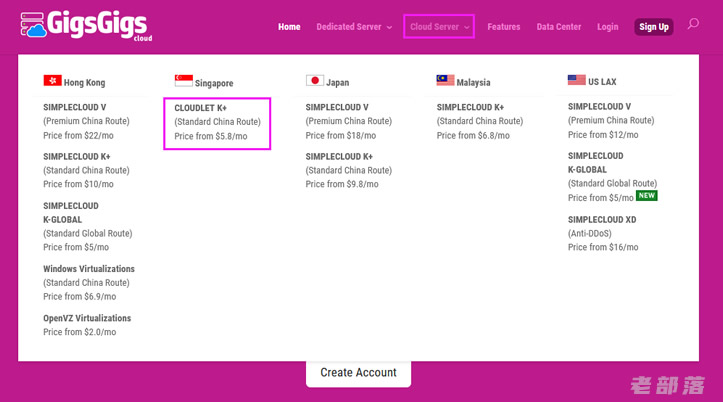This screenshot has height=402, width=723.
Task: Click the Japan flag icon
Action: point(315,81)
